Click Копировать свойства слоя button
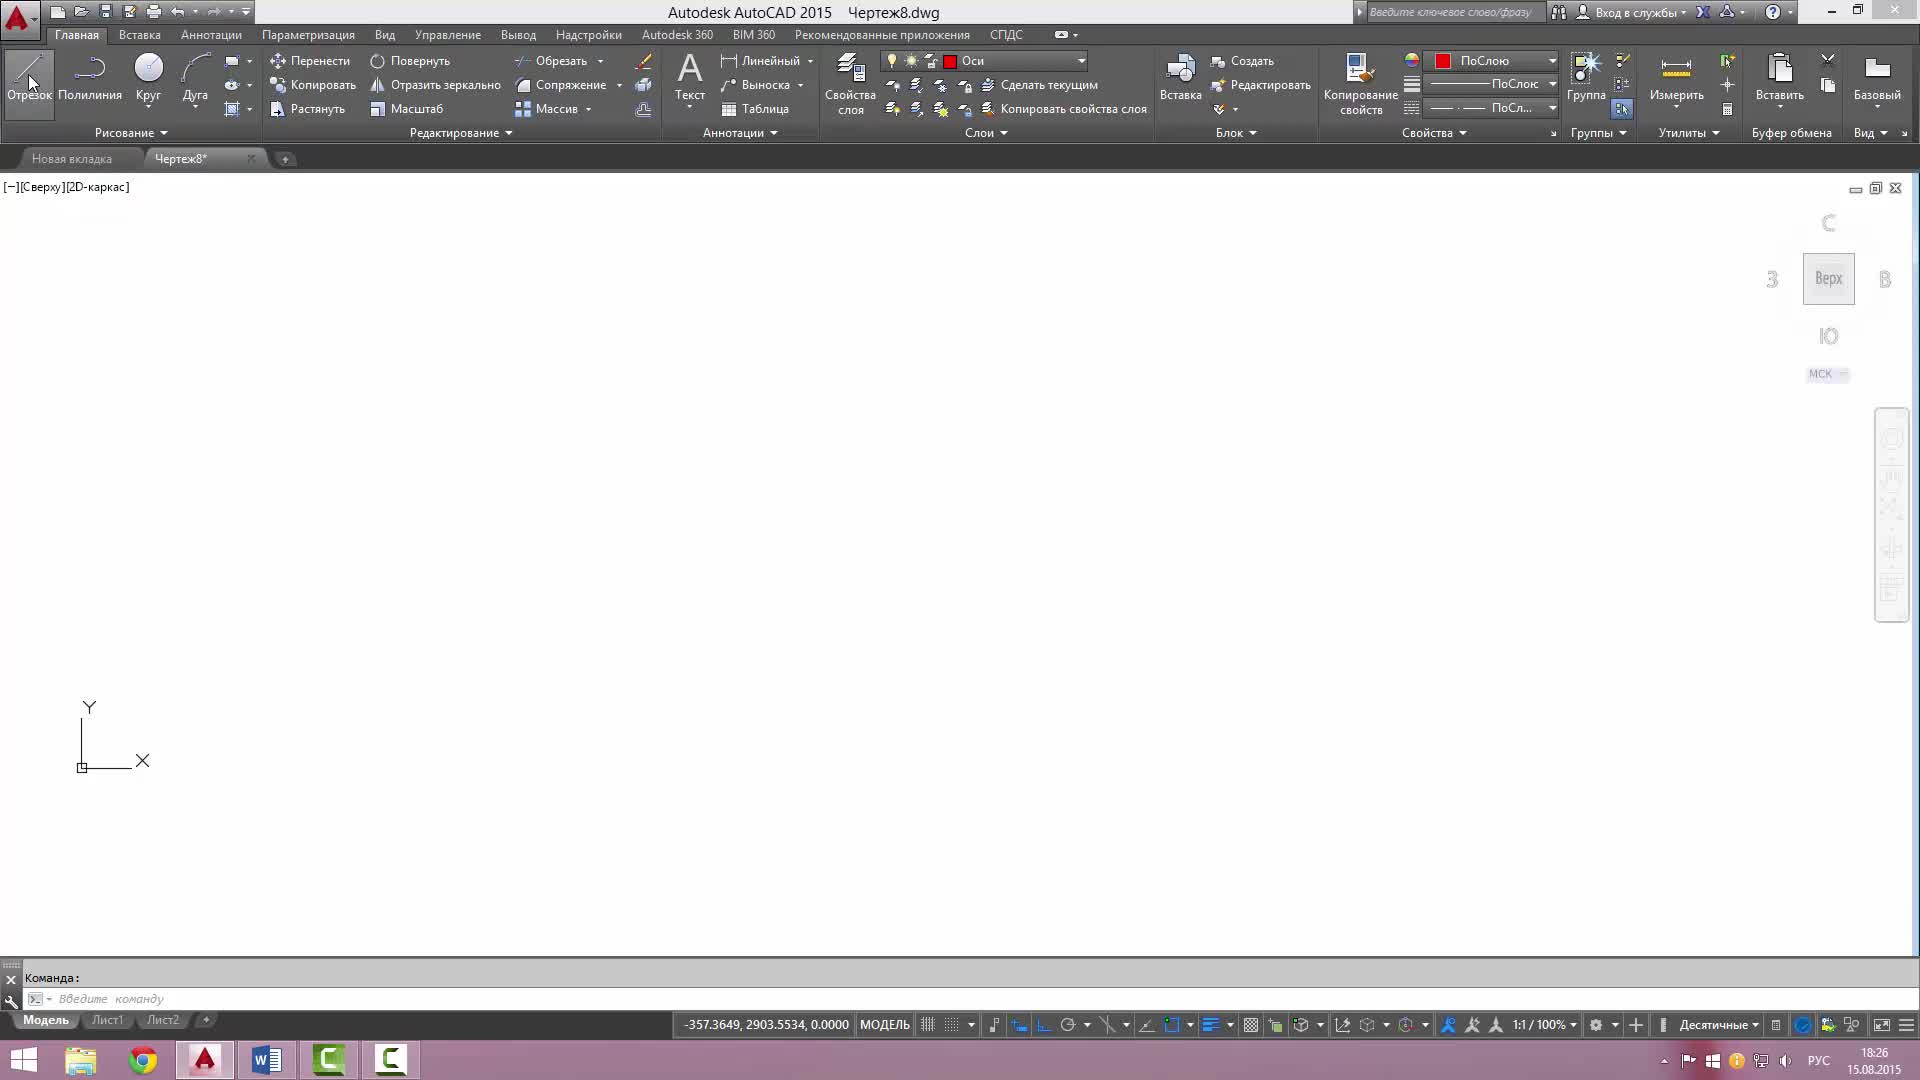The image size is (1920, 1080). 1063,109
